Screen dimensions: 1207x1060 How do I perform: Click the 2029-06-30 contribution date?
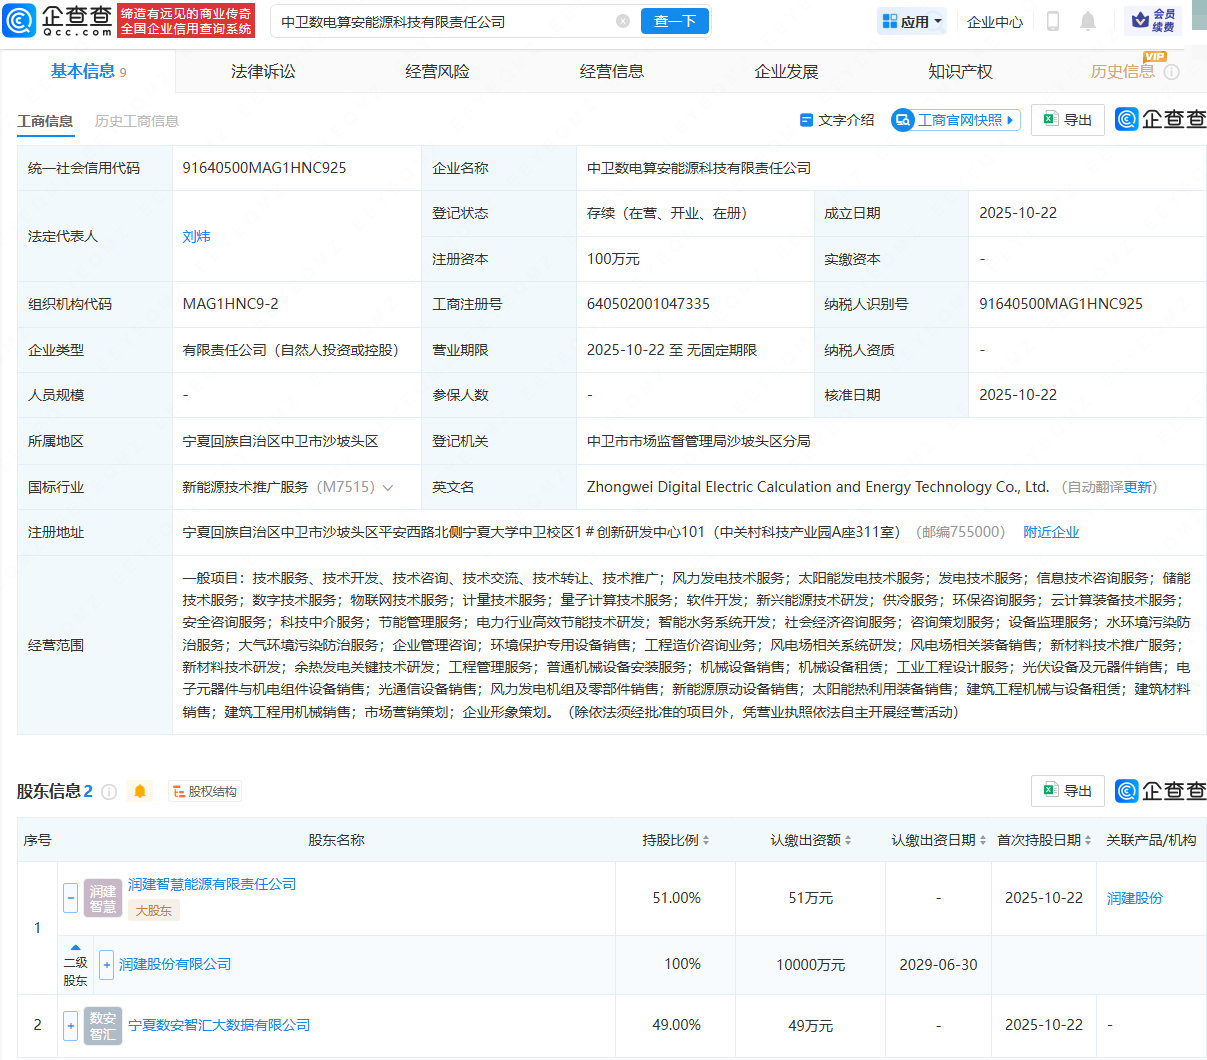click(938, 965)
